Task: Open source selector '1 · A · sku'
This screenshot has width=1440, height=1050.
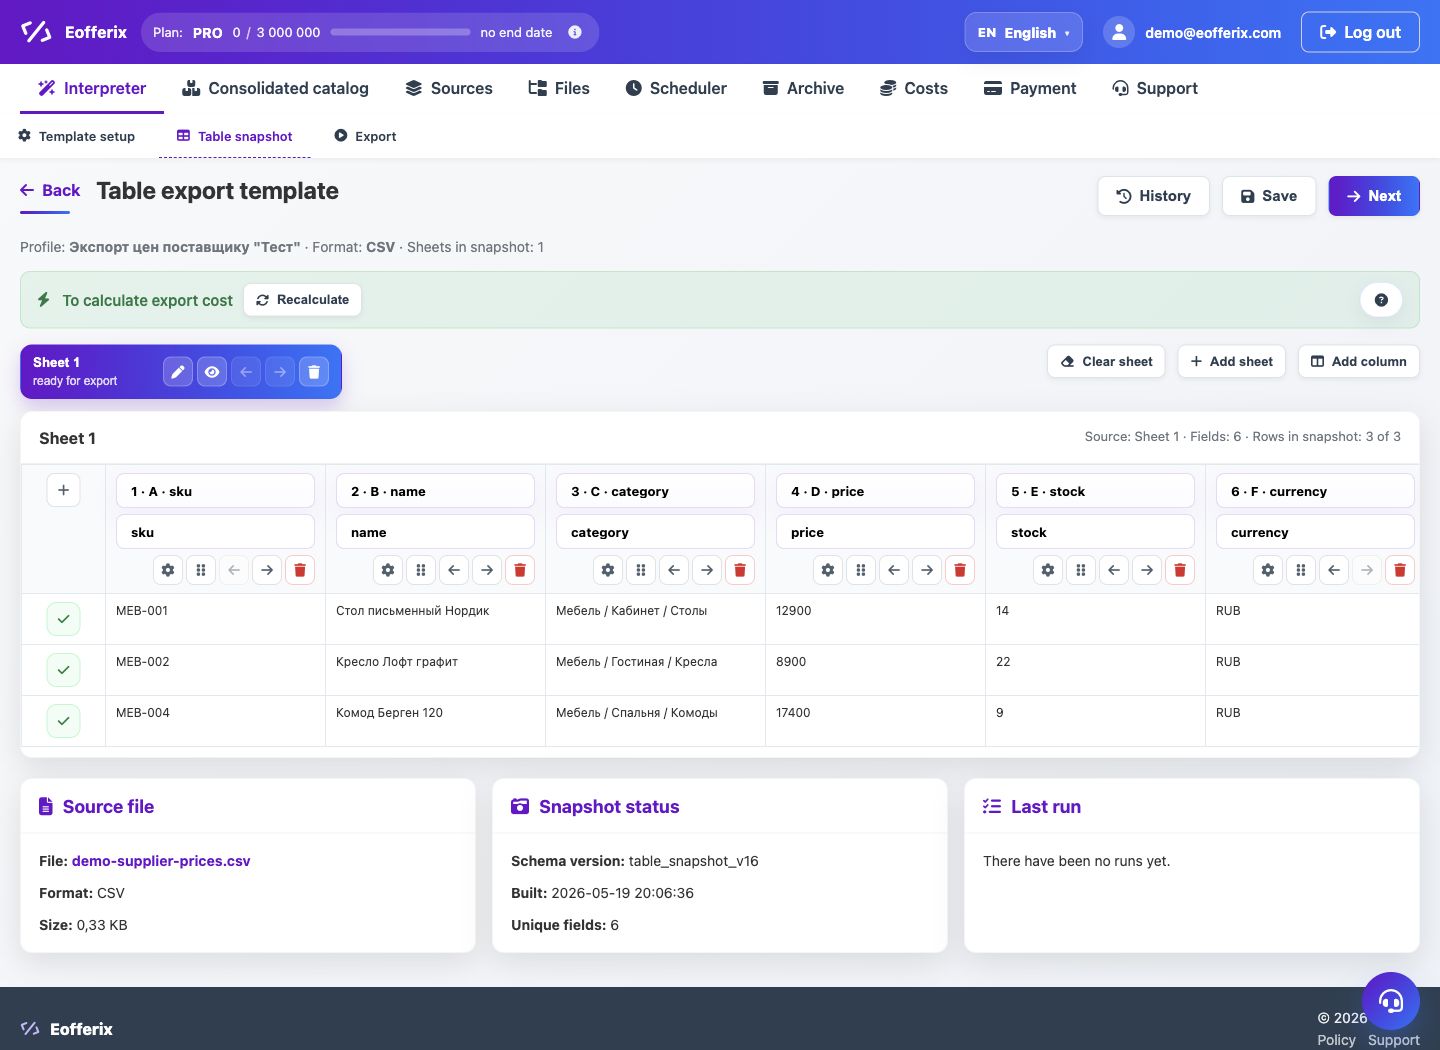Action: pos(215,491)
